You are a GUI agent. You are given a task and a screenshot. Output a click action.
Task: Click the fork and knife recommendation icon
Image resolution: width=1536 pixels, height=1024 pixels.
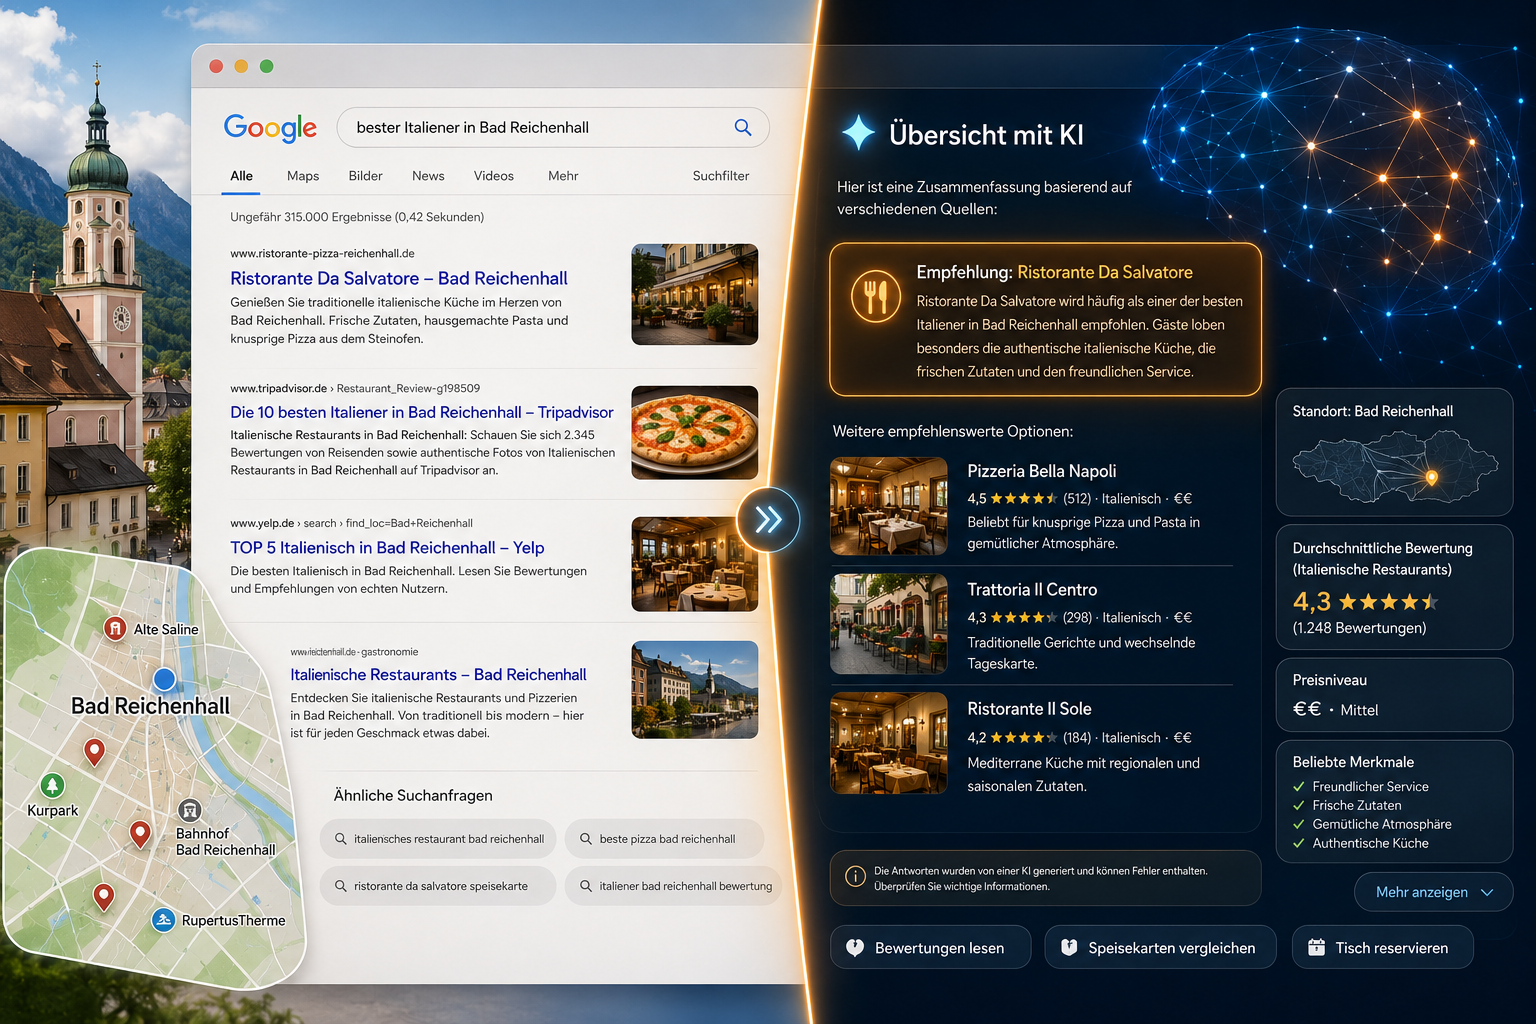876,297
